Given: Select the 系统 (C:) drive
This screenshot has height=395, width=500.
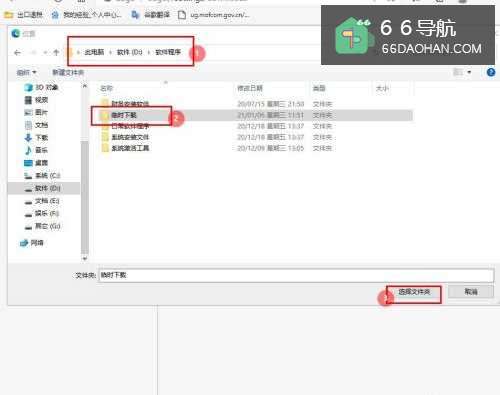Looking at the screenshot, I should pyautogui.click(x=42, y=175).
